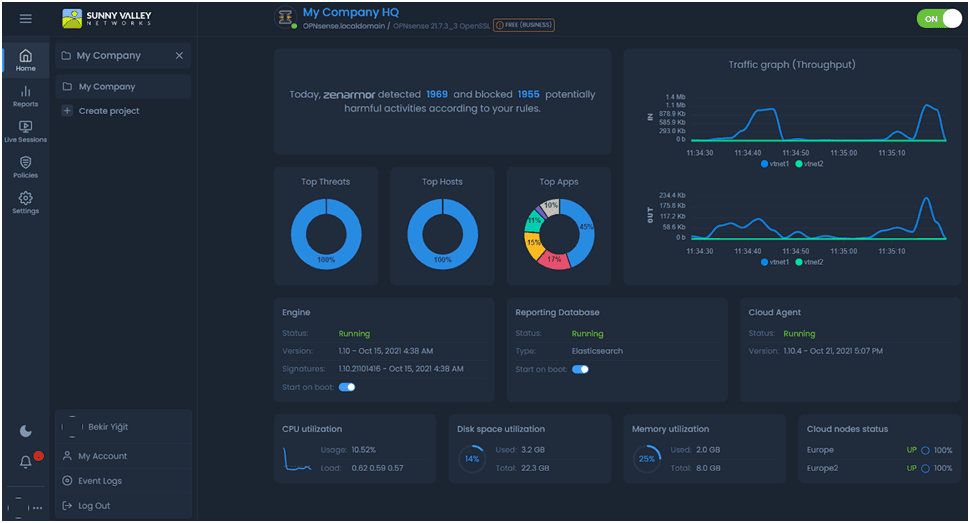The width and height of the screenshot is (970, 523).
Task: Click the Home house icon
Action: coord(25,56)
